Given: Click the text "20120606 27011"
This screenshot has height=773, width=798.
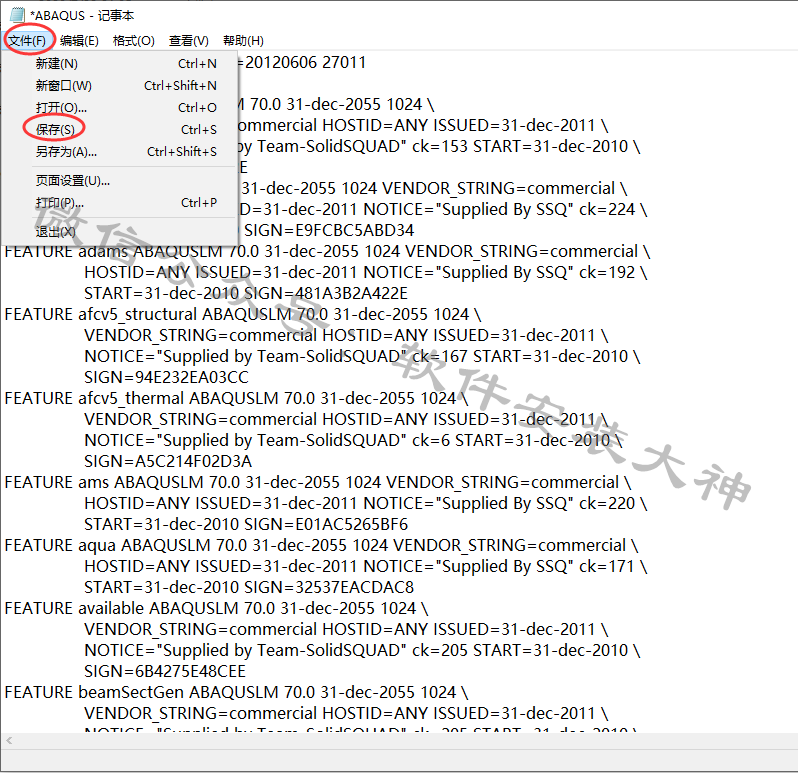Looking at the screenshot, I should coord(305,63).
